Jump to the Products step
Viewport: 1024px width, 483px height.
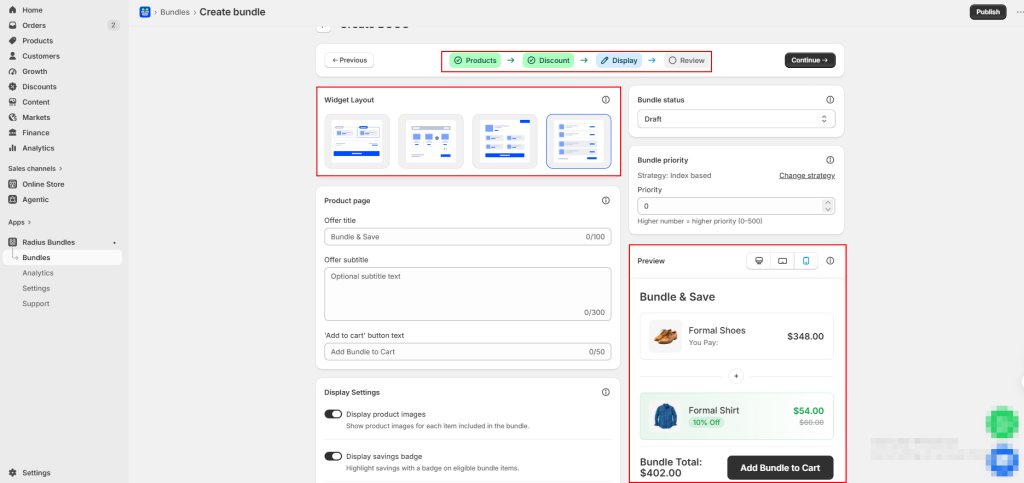point(475,61)
